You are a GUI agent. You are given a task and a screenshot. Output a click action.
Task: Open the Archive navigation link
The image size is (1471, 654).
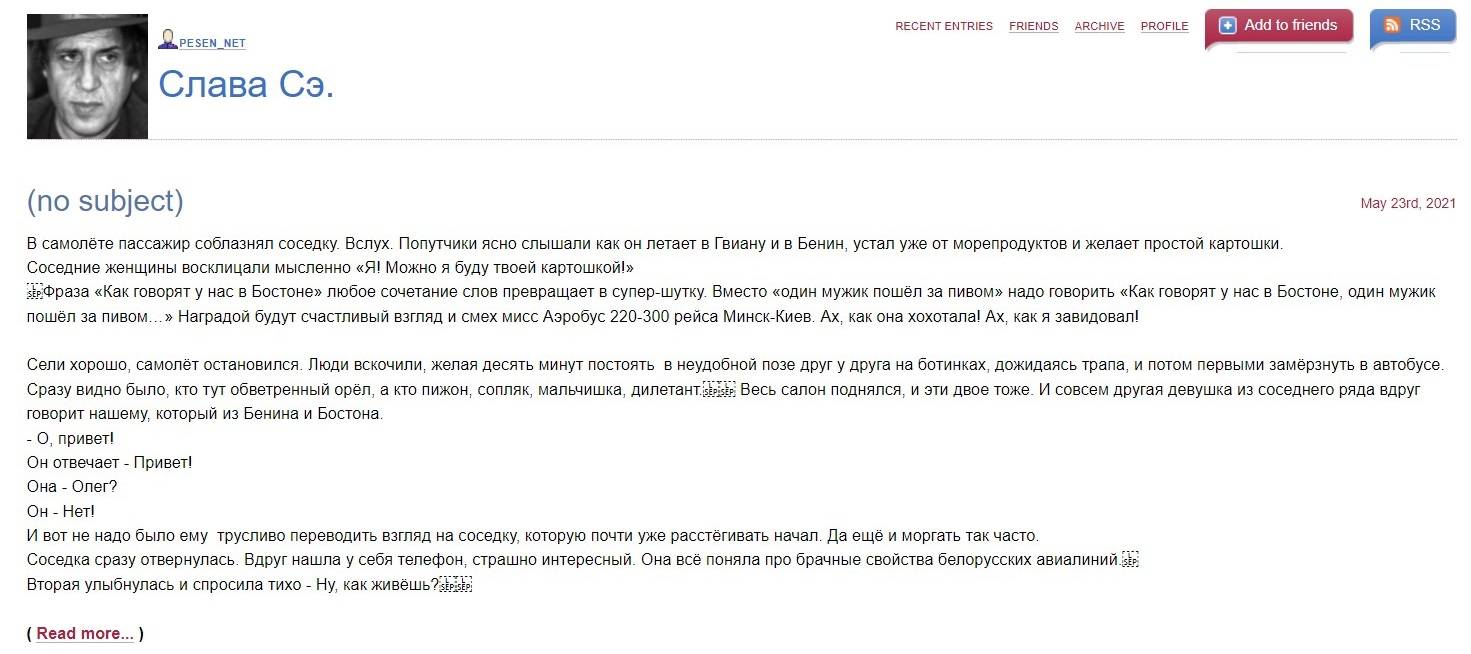tap(1099, 27)
